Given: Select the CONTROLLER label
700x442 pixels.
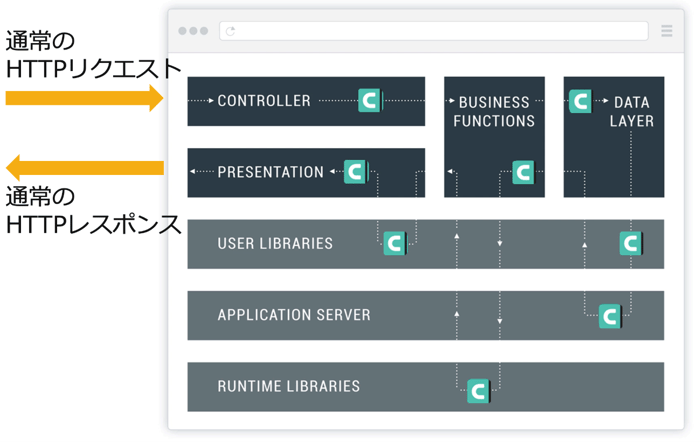Looking at the screenshot, I should pos(264,101).
